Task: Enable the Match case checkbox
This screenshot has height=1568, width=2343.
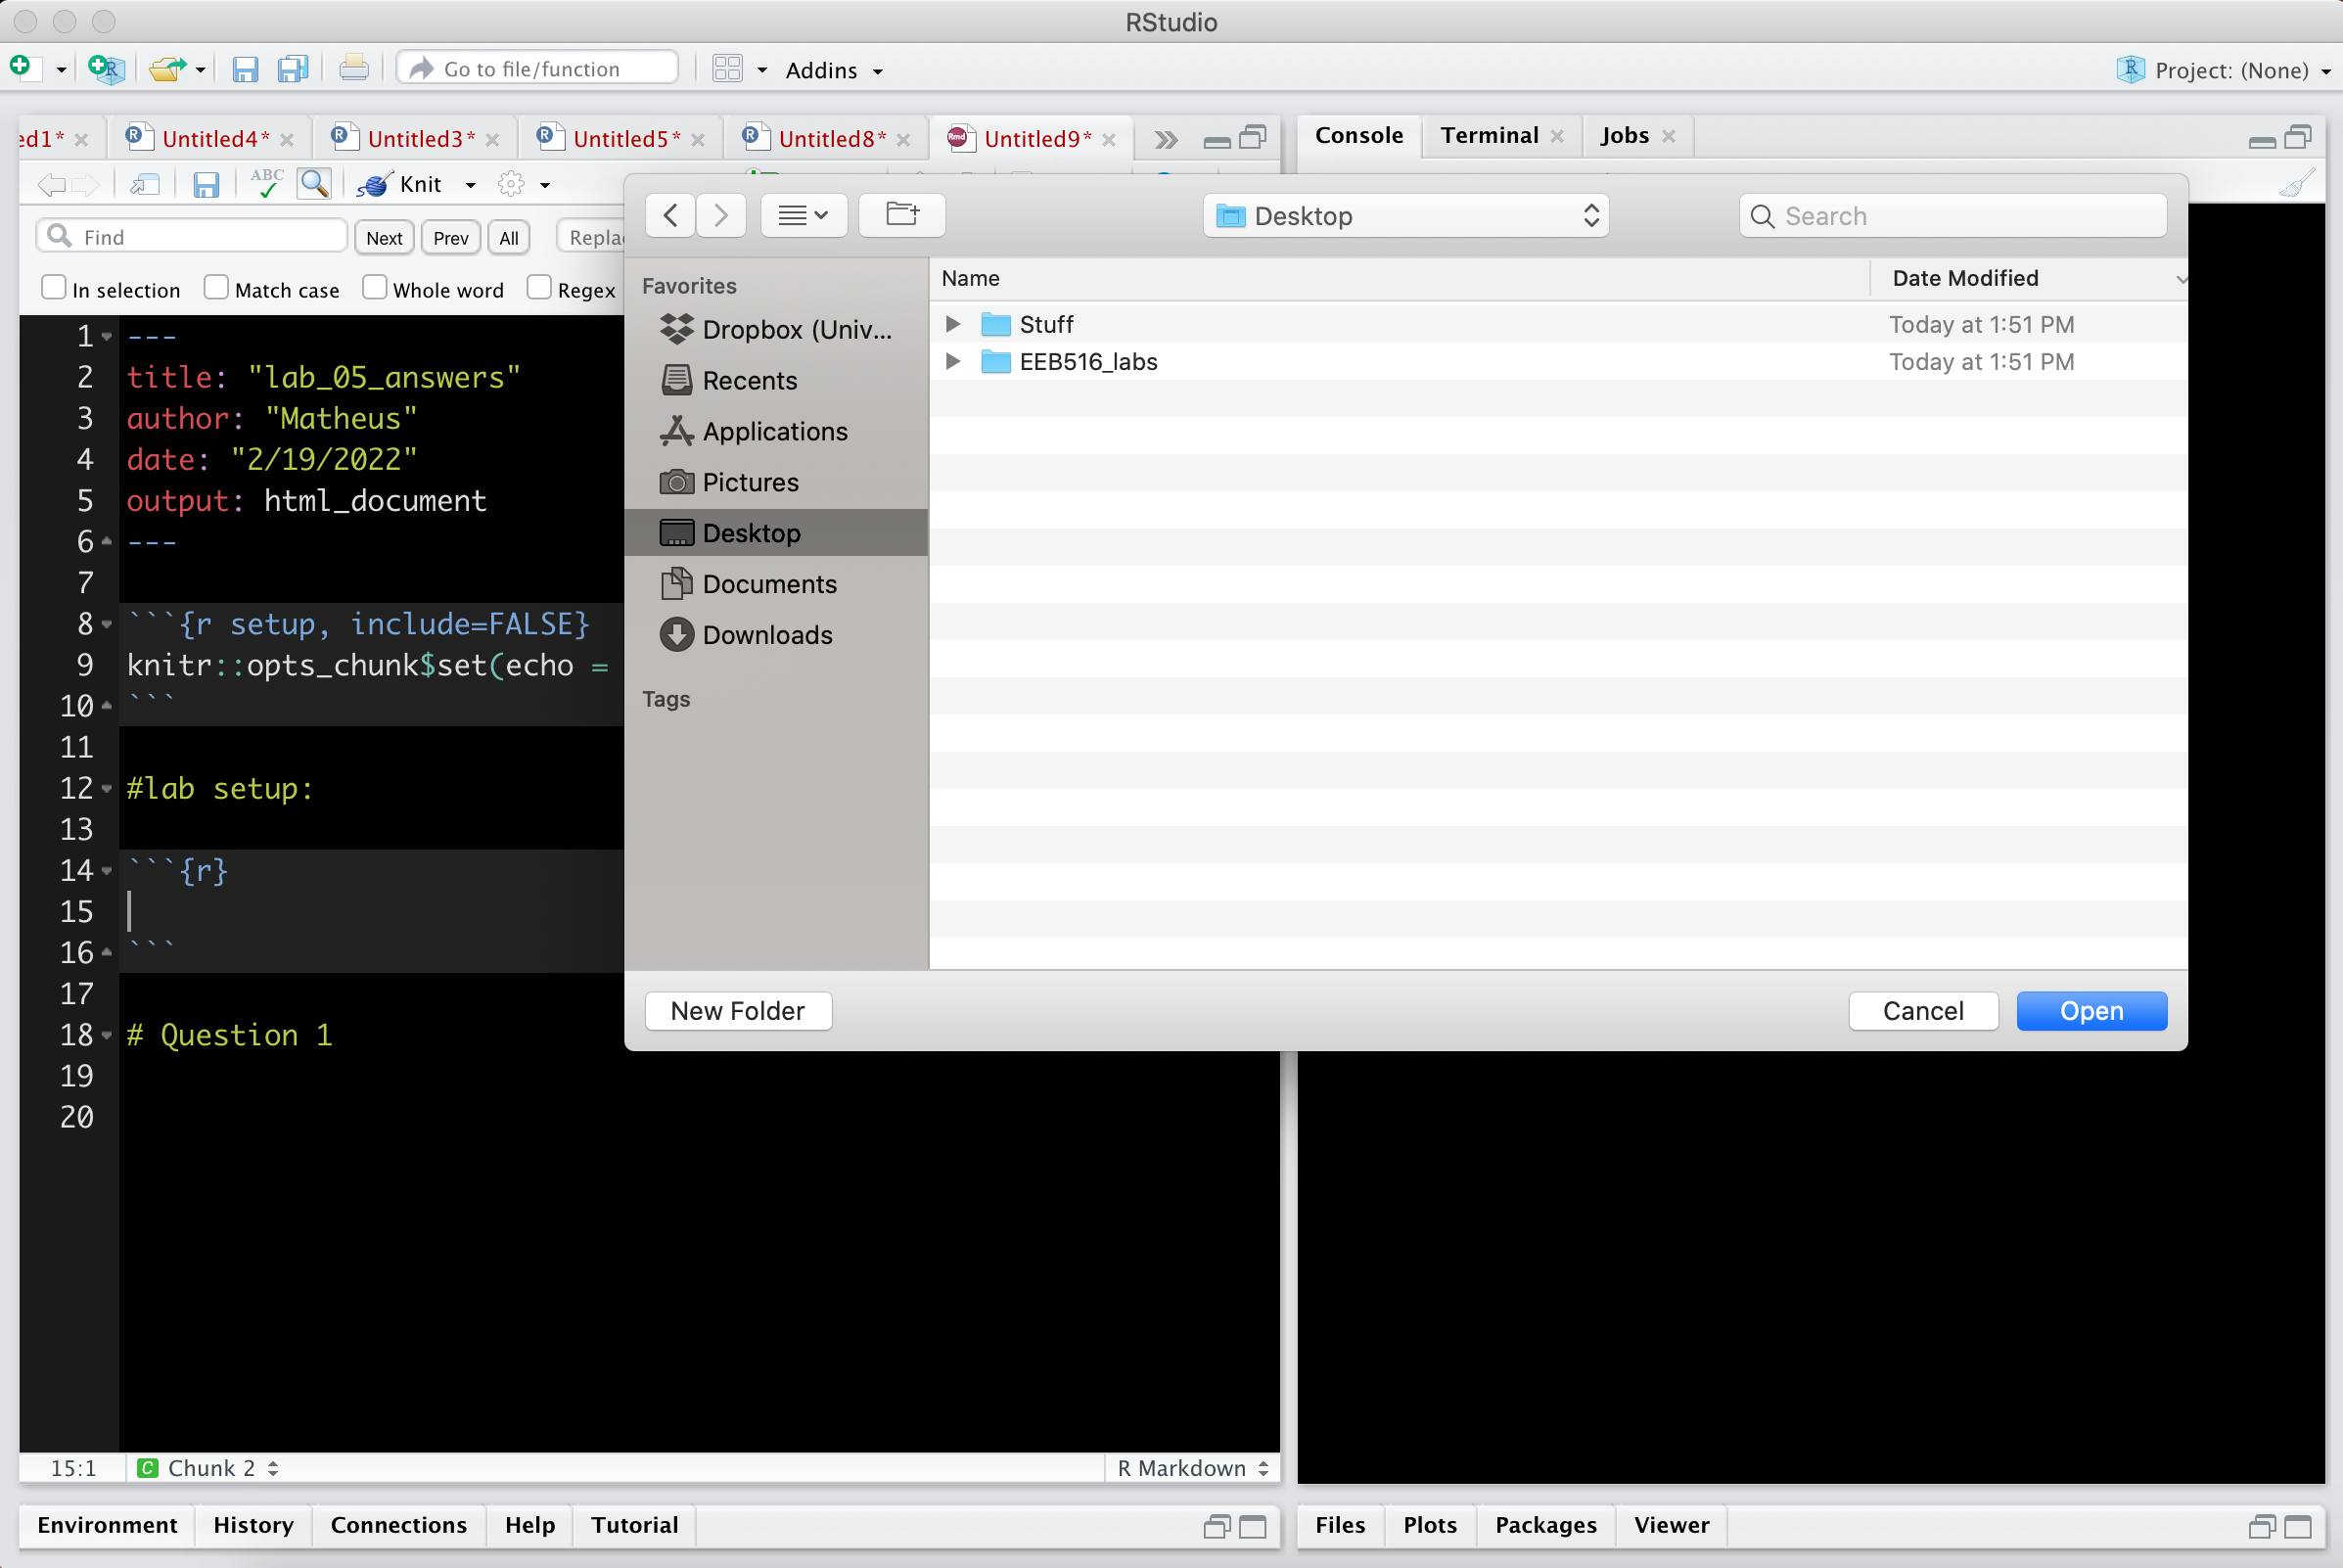Action: (x=217, y=288)
